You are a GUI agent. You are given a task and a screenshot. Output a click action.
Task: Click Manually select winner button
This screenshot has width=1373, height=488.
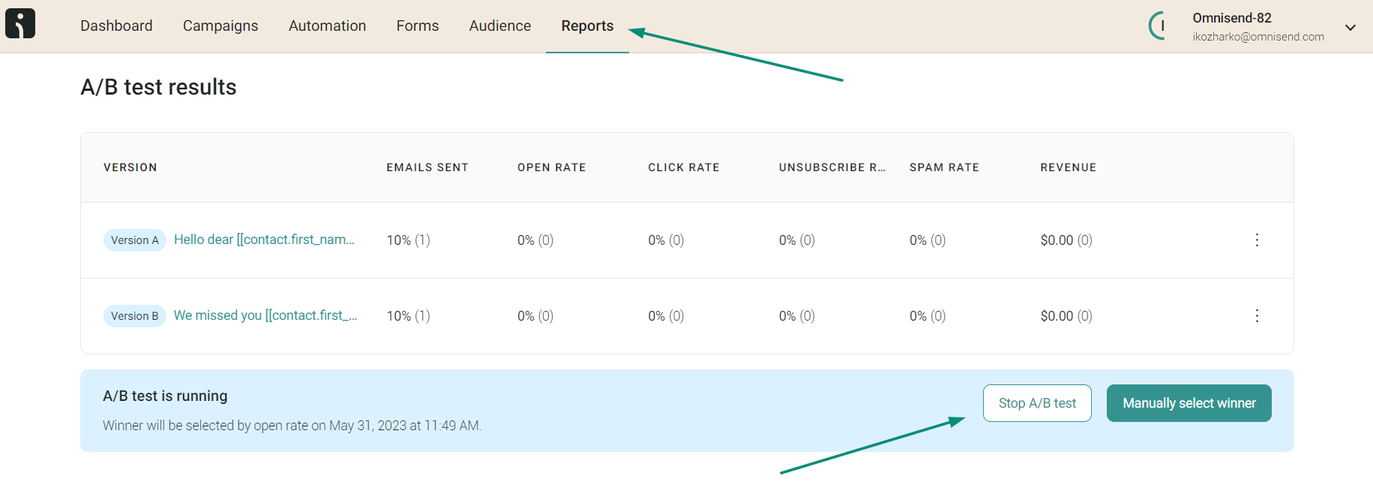tap(1188, 403)
